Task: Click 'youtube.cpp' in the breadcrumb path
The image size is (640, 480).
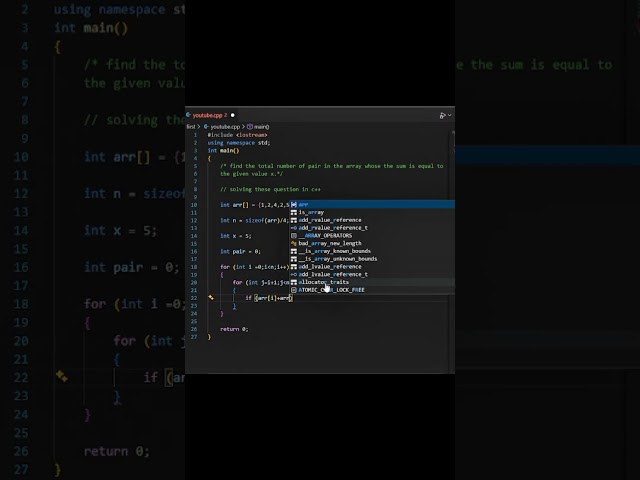Action: pos(225,127)
